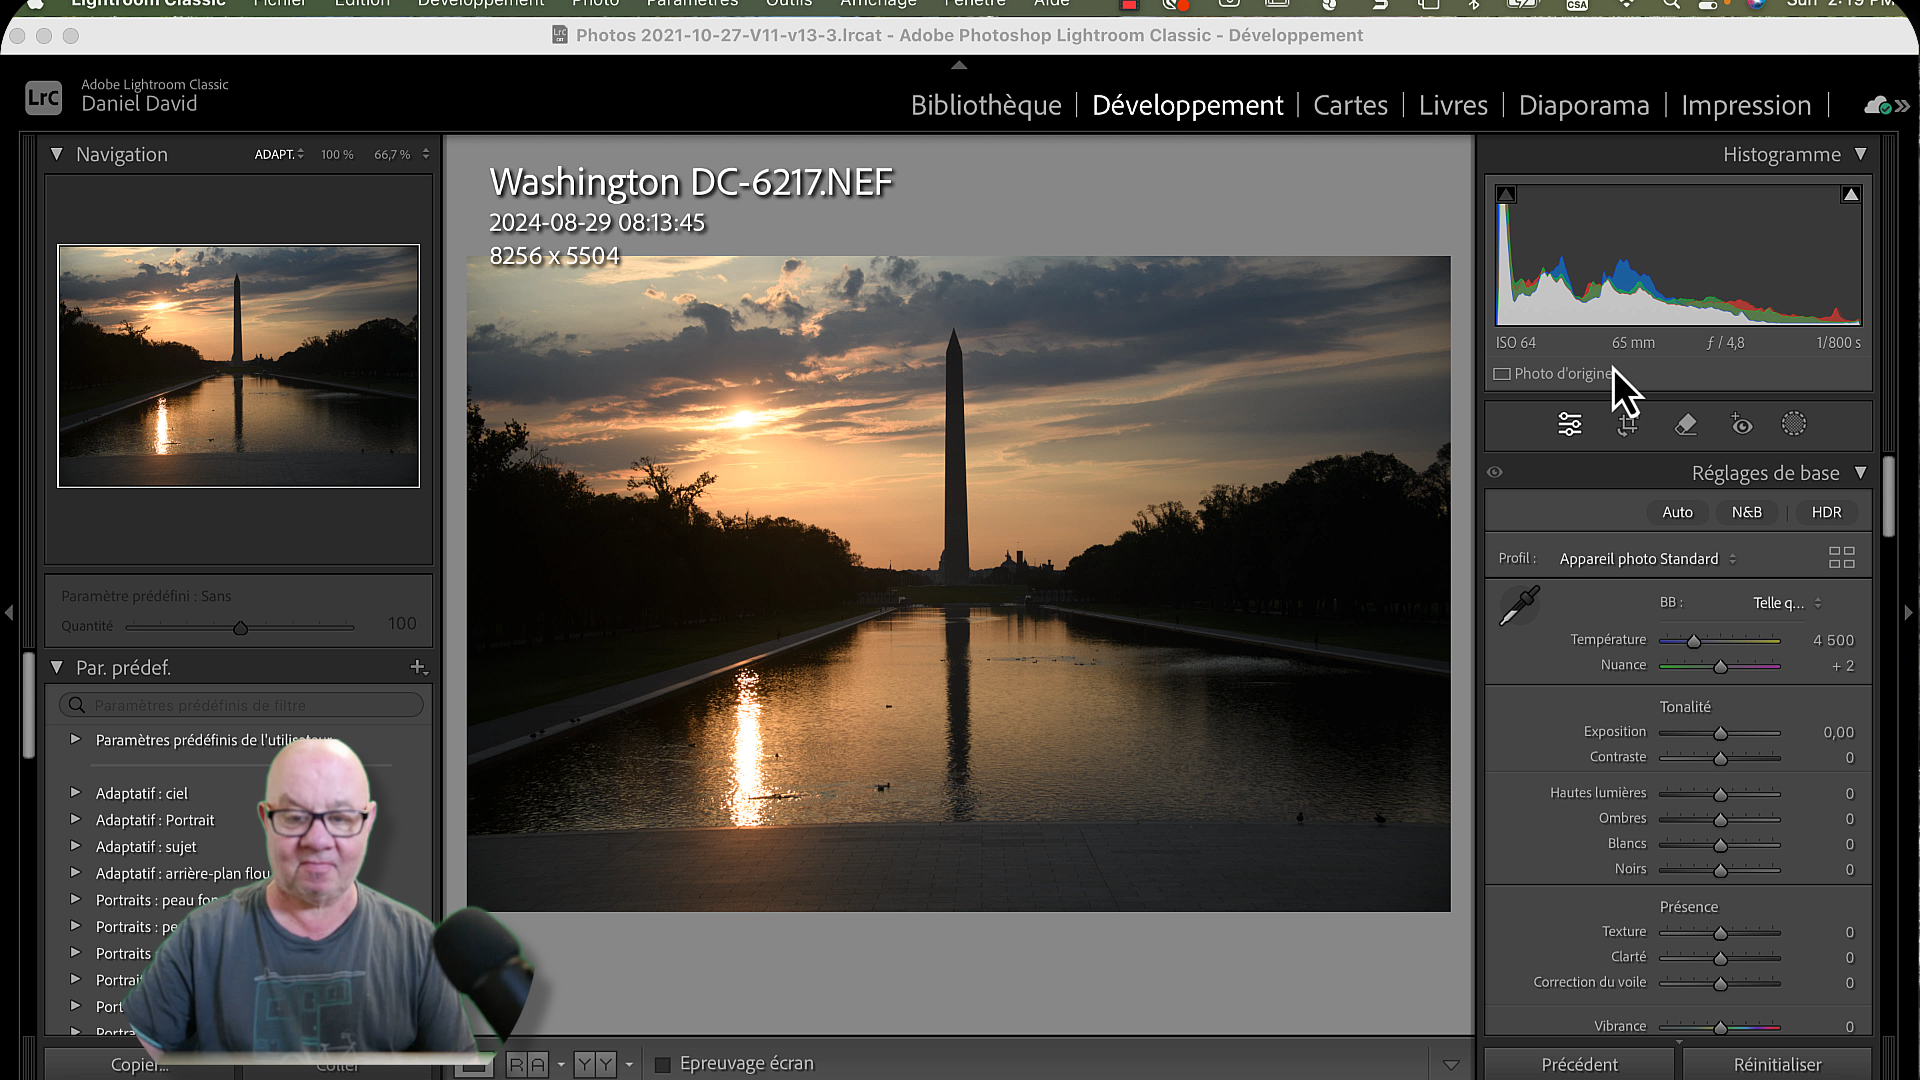This screenshot has height=1080, width=1920.
Task: Collapse the Navigation panel
Action: coord(57,154)
